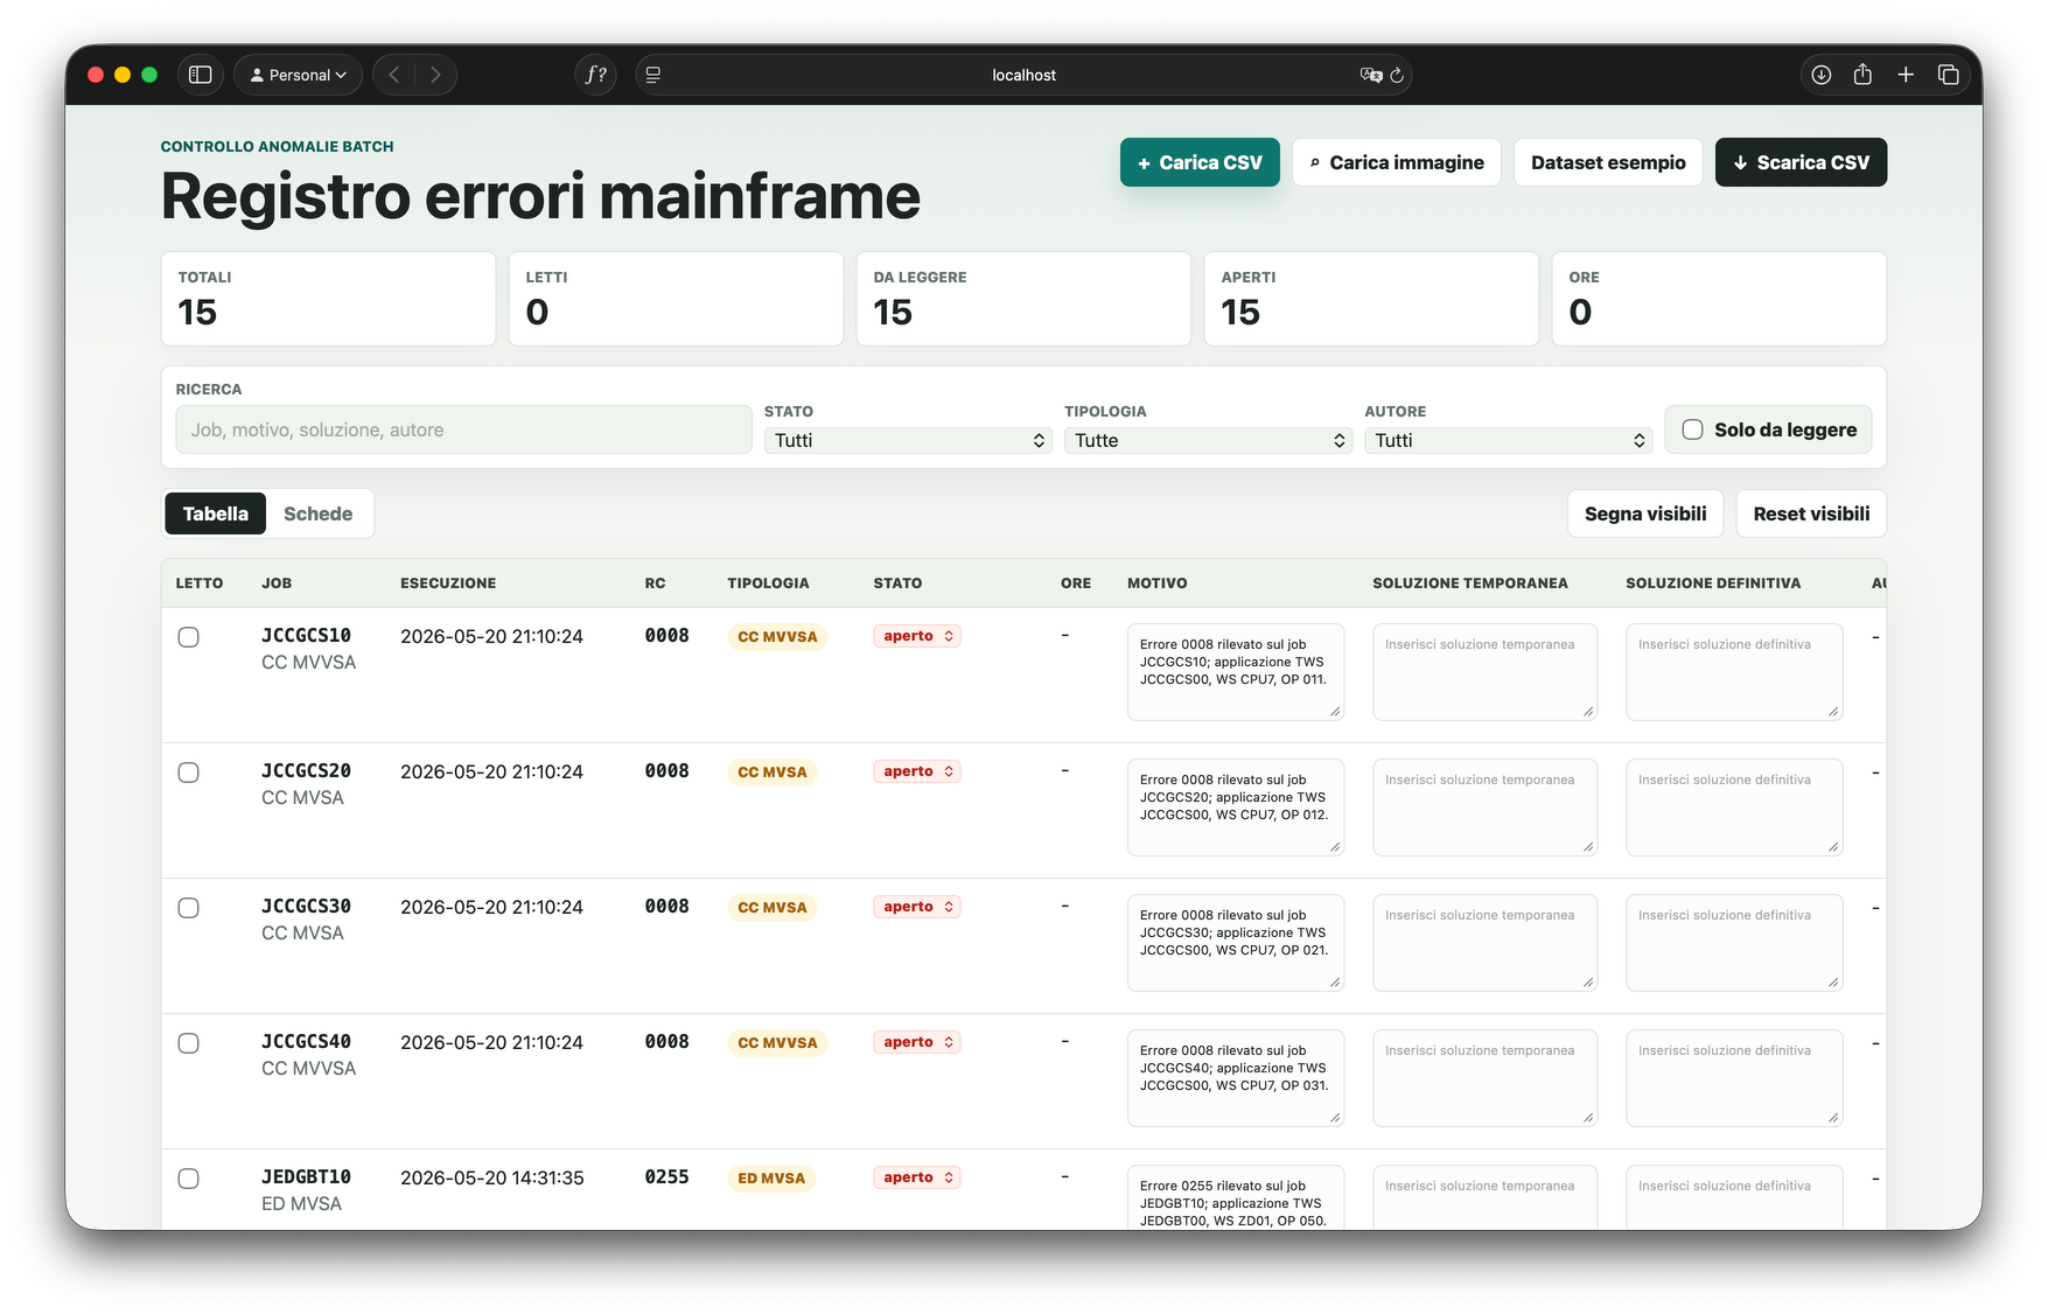Enable the Solo da leggere checkbox
The image size is (2047, 1316).
tap(1692, 430)
